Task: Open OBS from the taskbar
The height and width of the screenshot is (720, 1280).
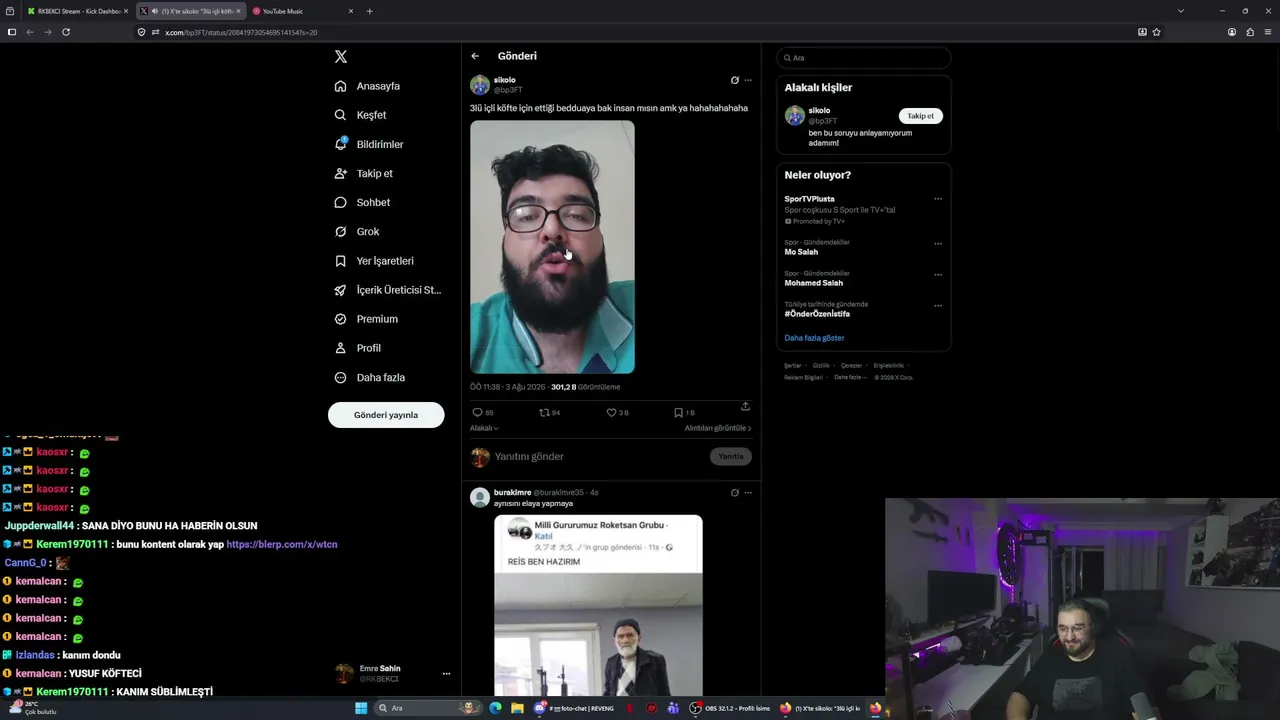Action: 696,708
